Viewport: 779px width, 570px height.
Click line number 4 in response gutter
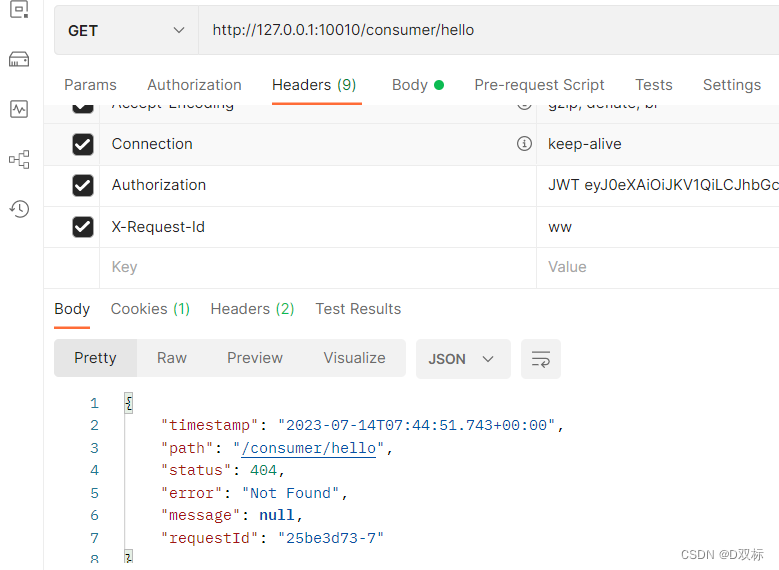coord(94,470)
